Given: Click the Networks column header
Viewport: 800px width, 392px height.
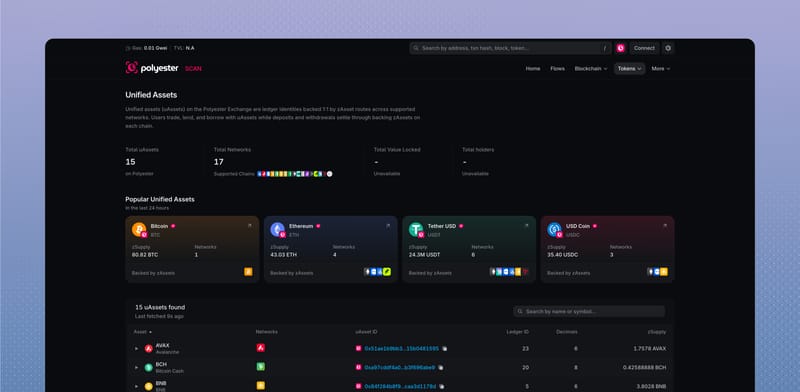Looking at the screenshot, I should pyautogui.click(x=266, y=332).
